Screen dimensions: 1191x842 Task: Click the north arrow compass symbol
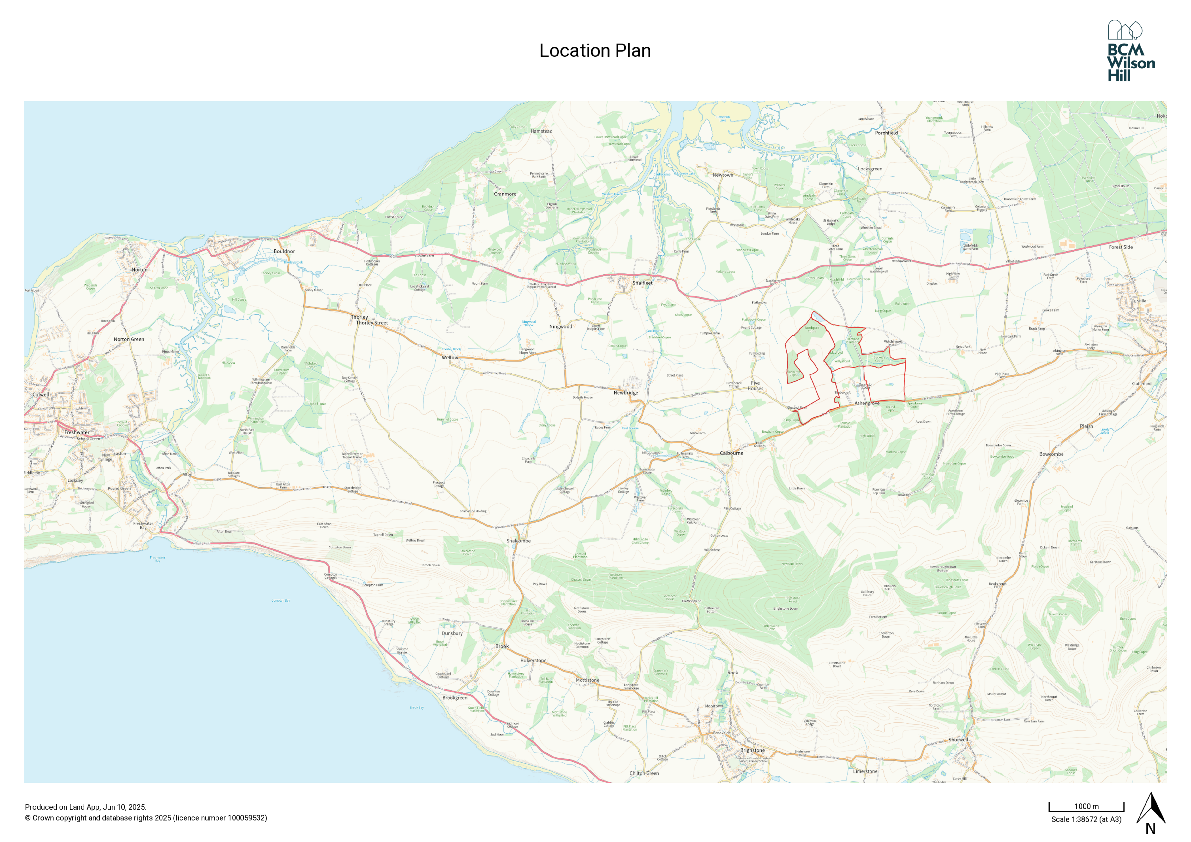(1151, 814)
